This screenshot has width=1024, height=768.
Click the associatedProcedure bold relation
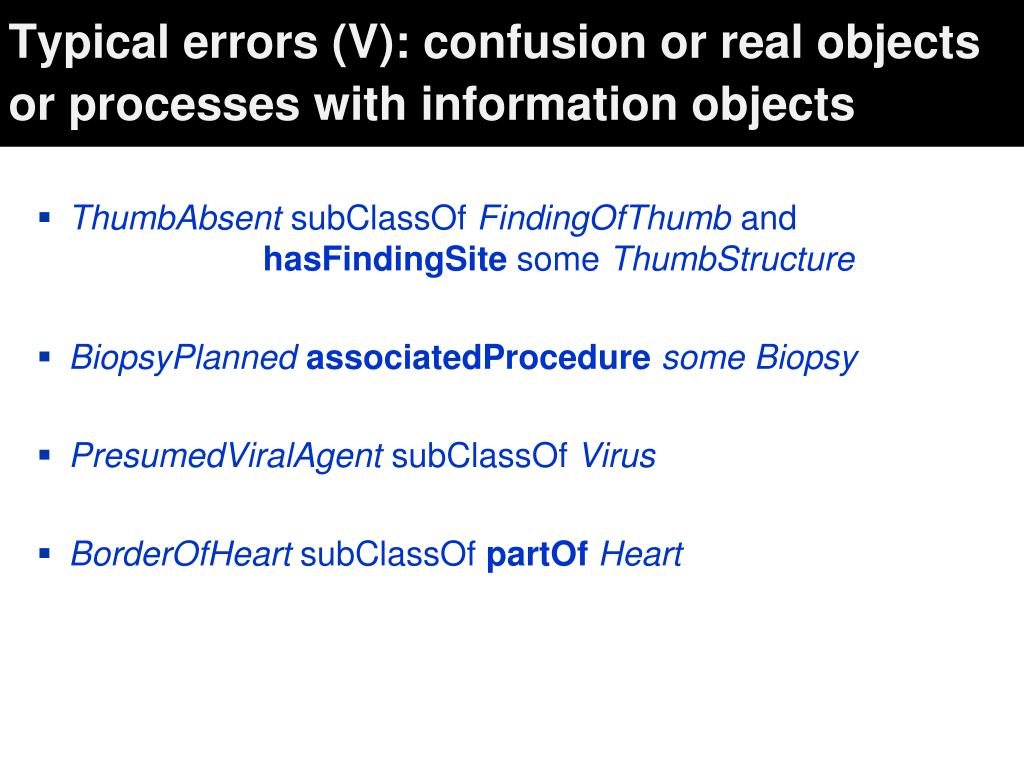[x=478, y=357]
